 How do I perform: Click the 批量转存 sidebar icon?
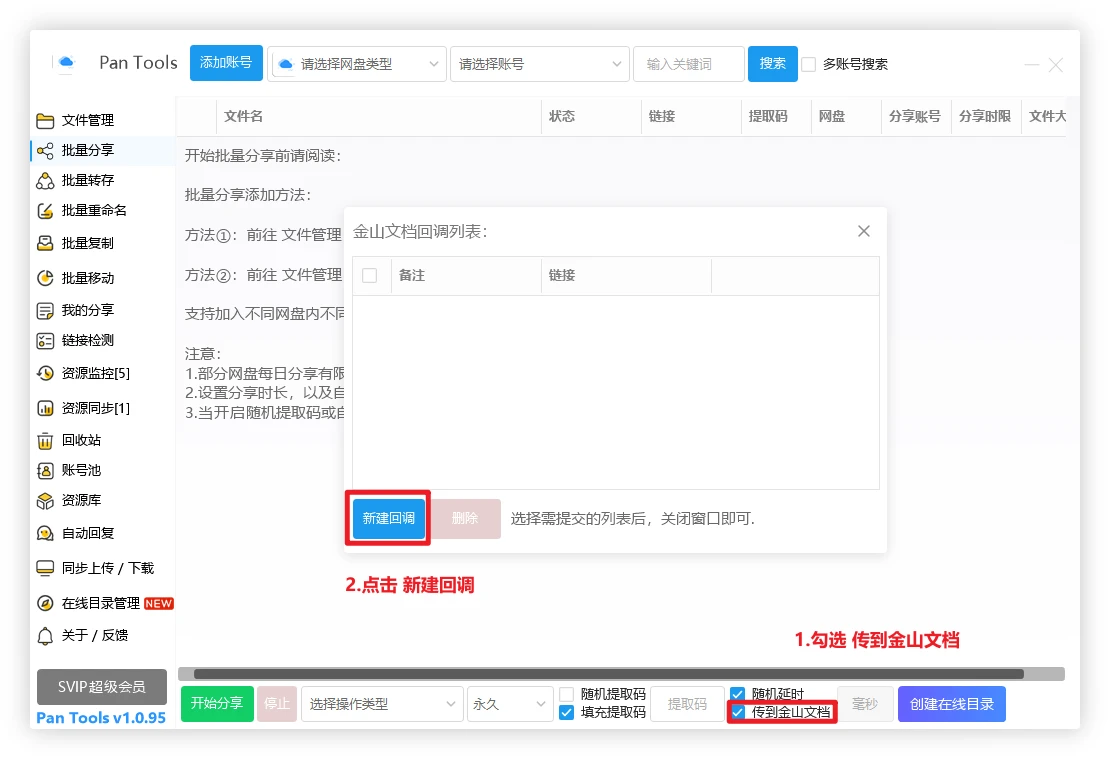45,181
